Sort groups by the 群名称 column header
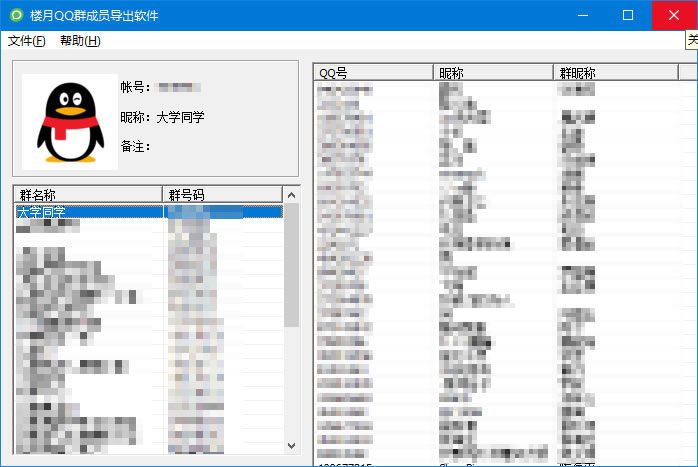Screen dimensions: 698x467 point(88,194)
